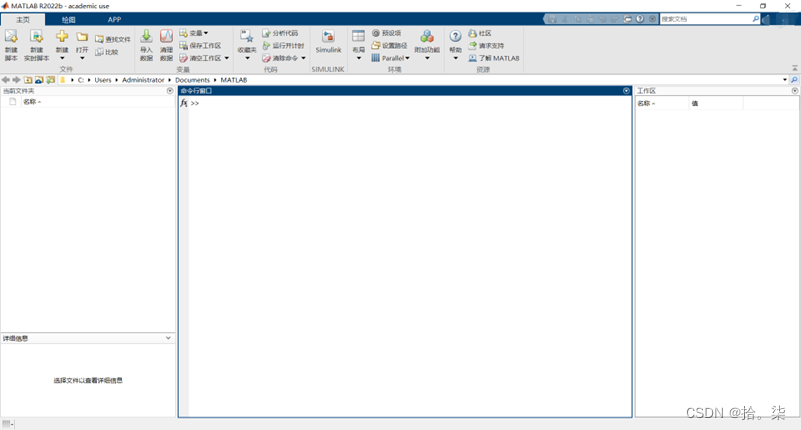Click the 清除命令 (Clear Commands) button
Viewport: 801px width, 430px height.
pos(280,58)
